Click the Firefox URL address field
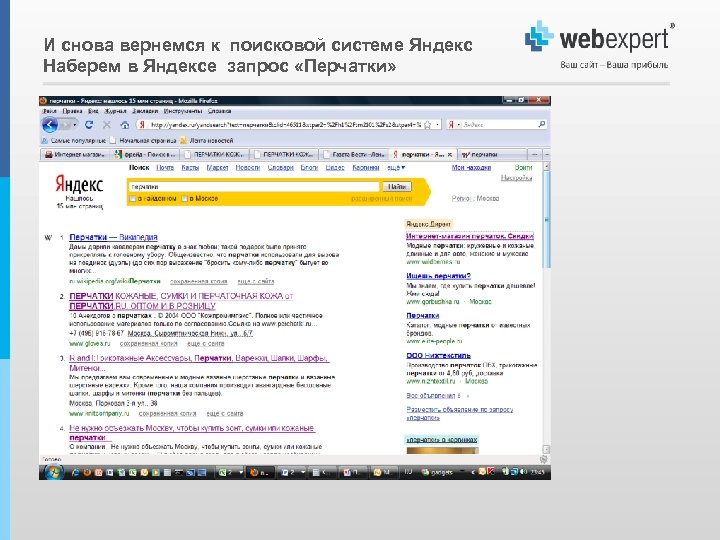This screenshot has height=540, width=720. (290, 124)
